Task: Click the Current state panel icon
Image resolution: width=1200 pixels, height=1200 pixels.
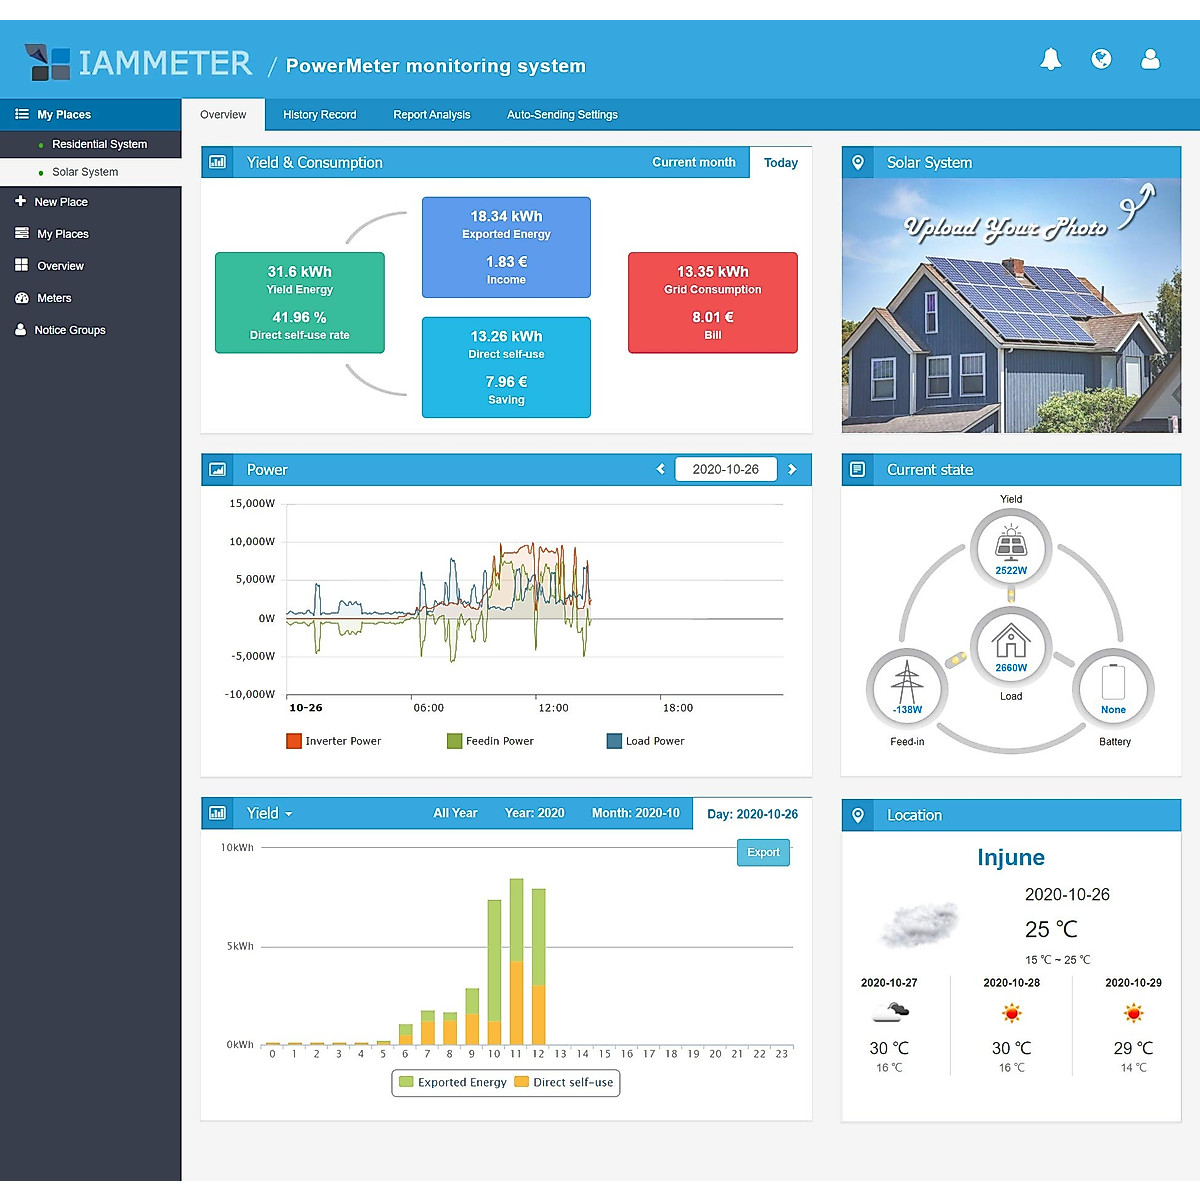Action: click(x=857, y=469)
